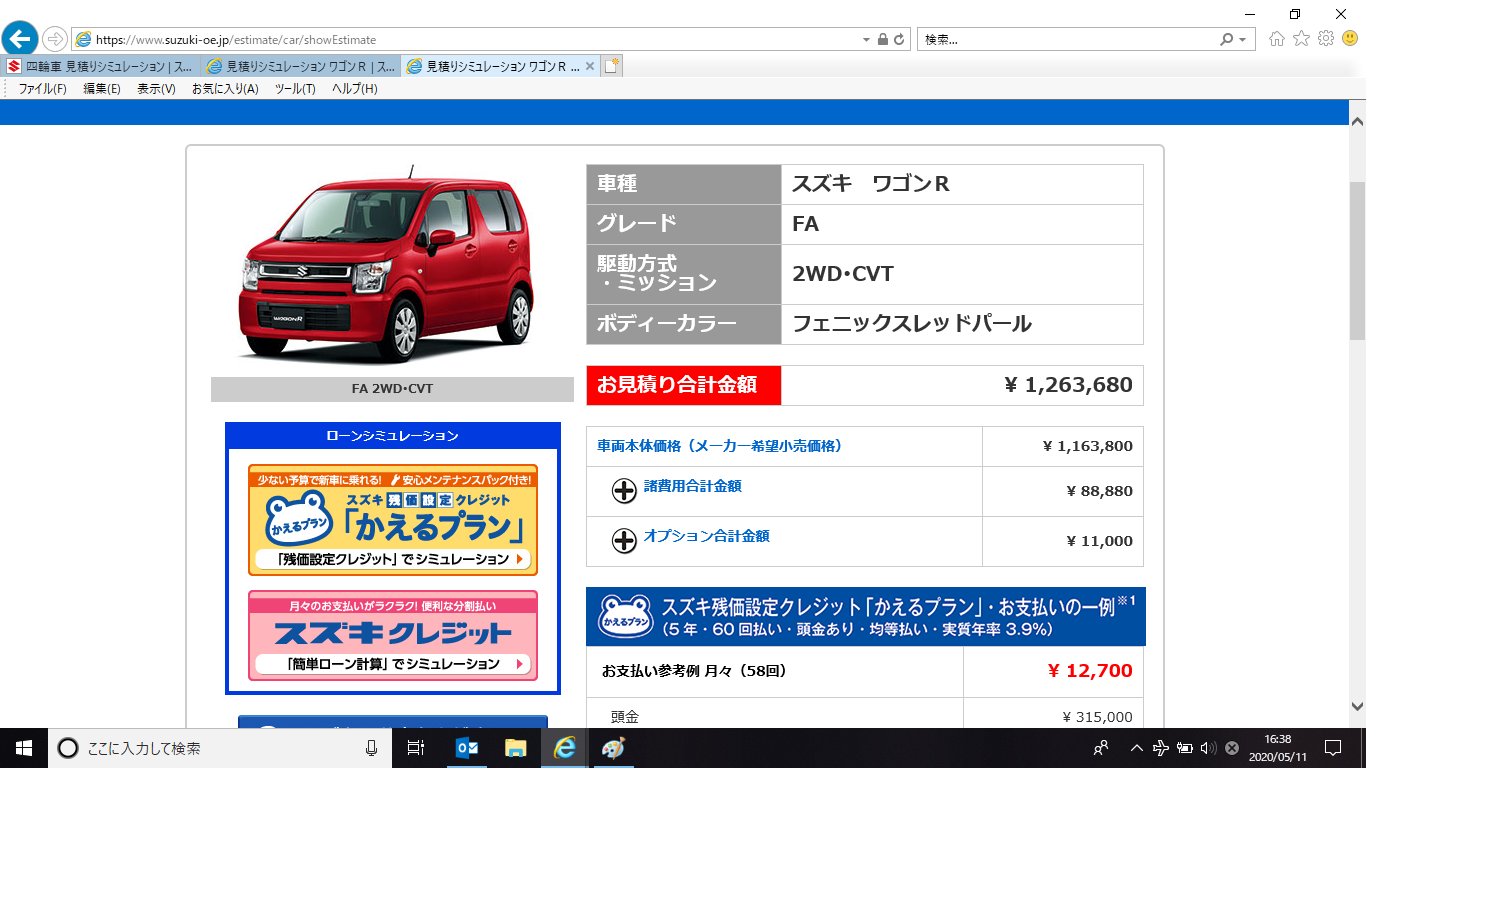Click the 諸費用合計金額 link
Image resolution: width=1496 pixels, height=908 pixels.
pyautogui.click(x=693, y=486)
